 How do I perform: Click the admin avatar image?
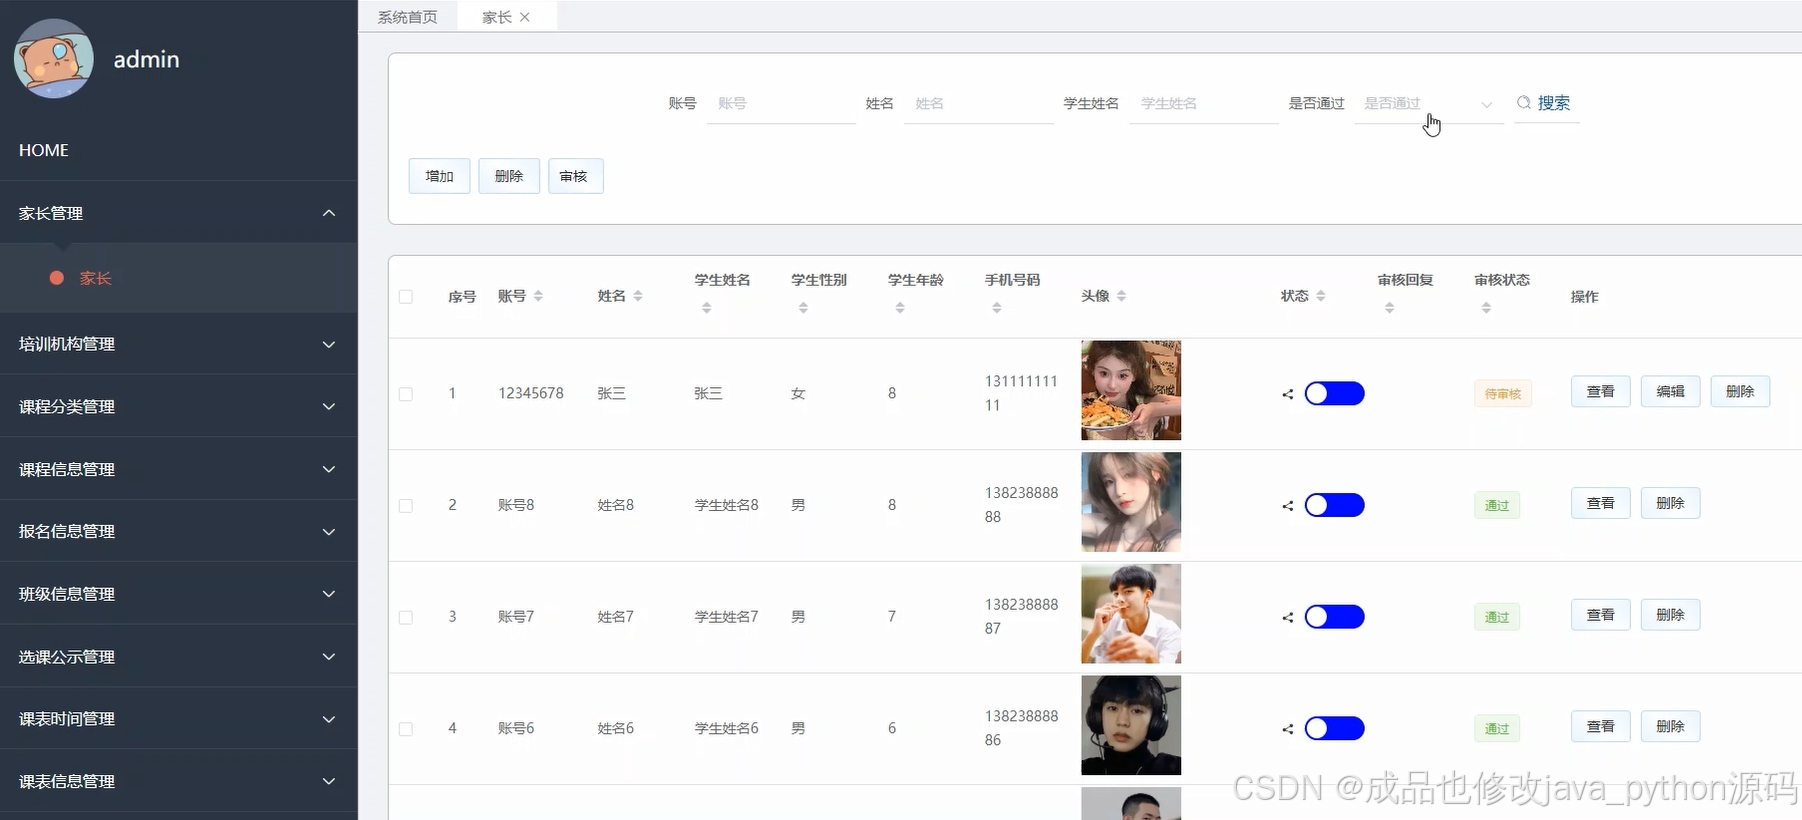(54, 59)
